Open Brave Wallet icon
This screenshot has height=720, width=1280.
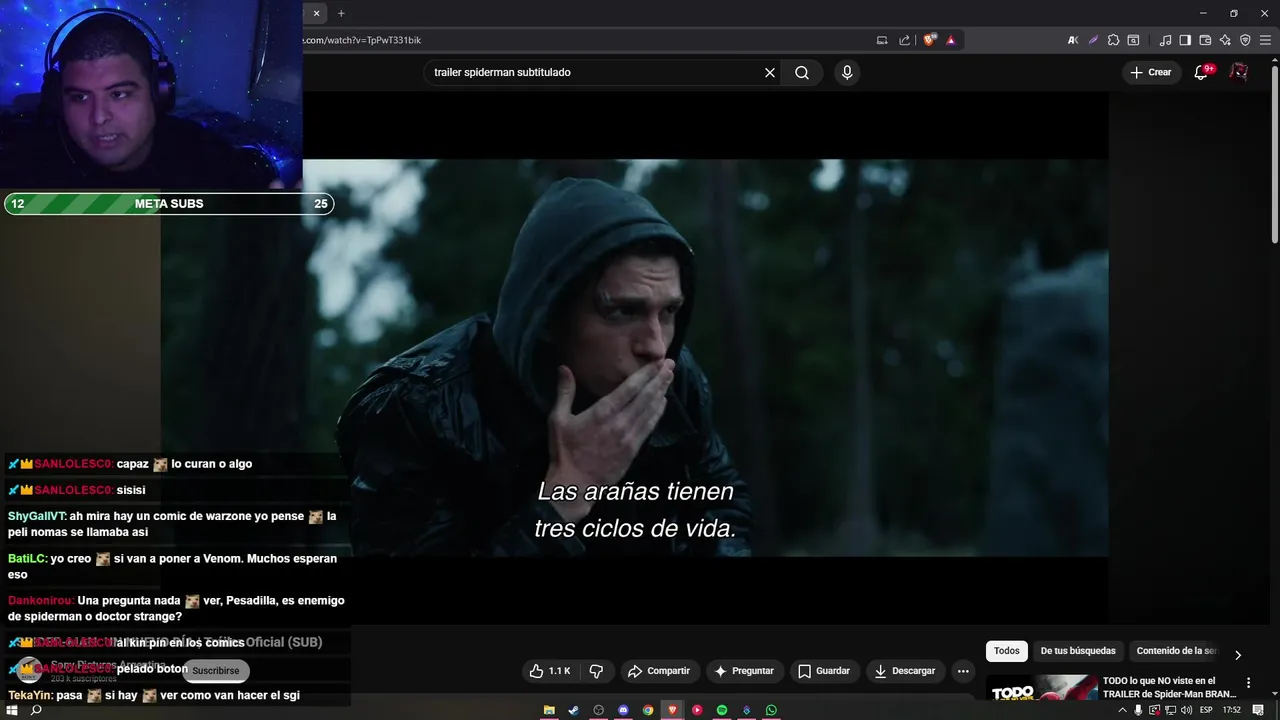[x=1205, y=40]
